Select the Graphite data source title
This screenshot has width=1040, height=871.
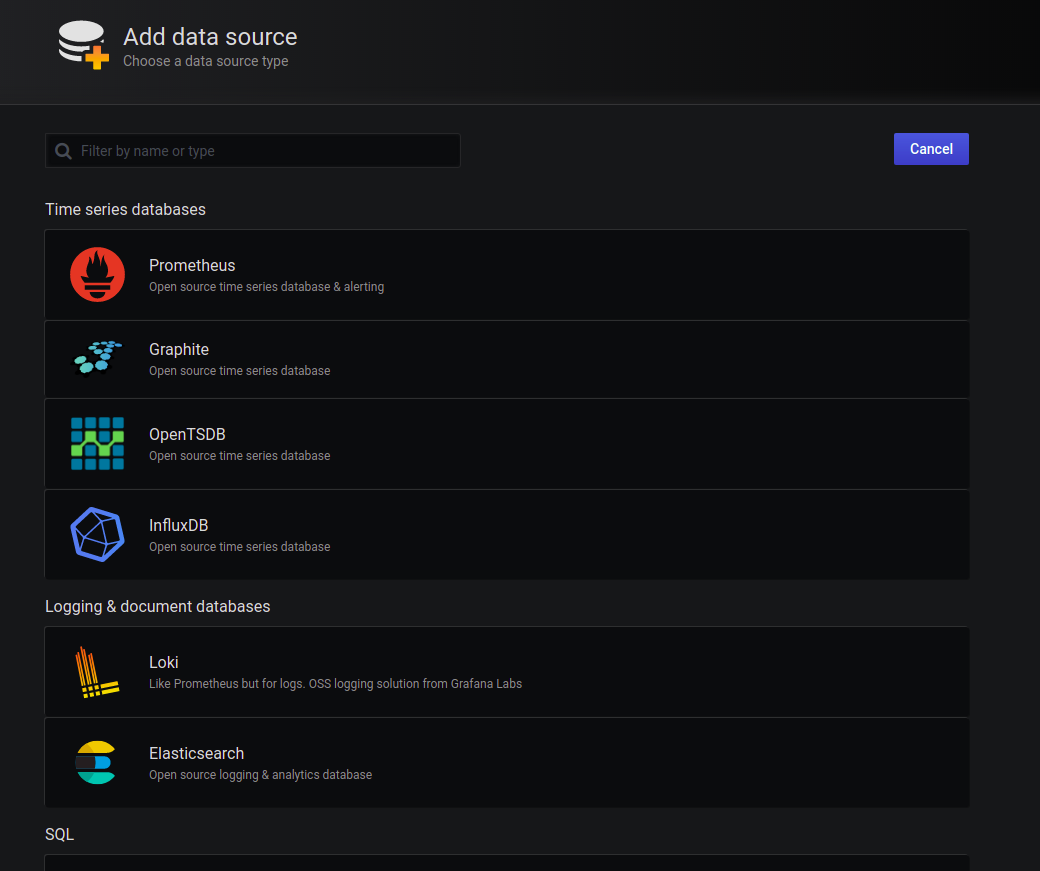(x=178, y=350)
